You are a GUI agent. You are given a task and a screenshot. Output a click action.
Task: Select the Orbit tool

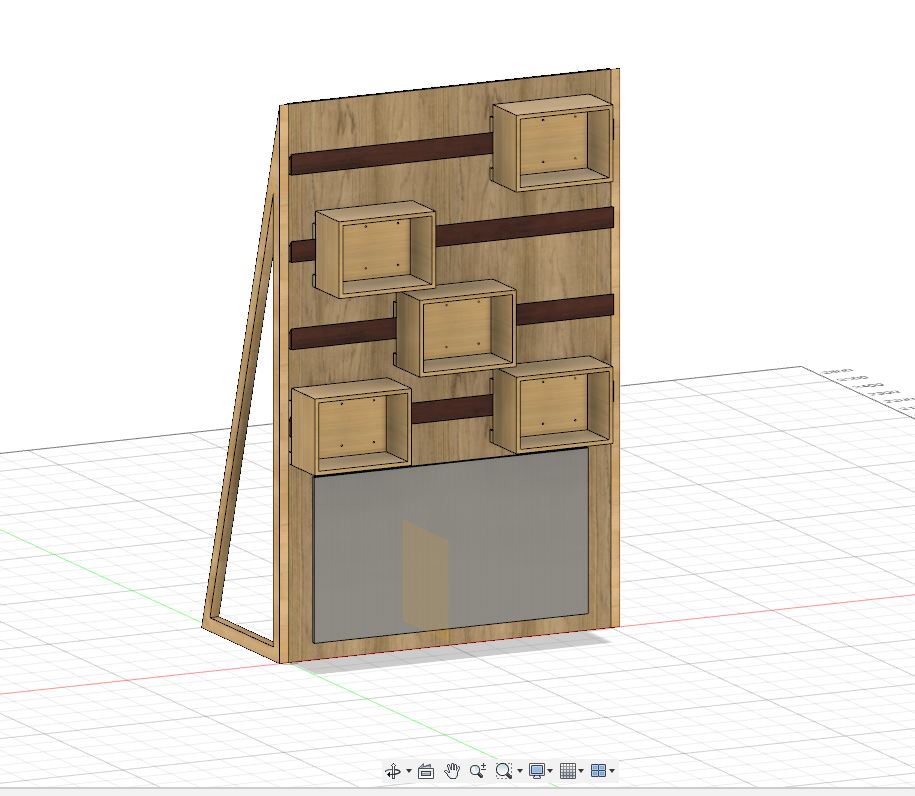point(393,771)
